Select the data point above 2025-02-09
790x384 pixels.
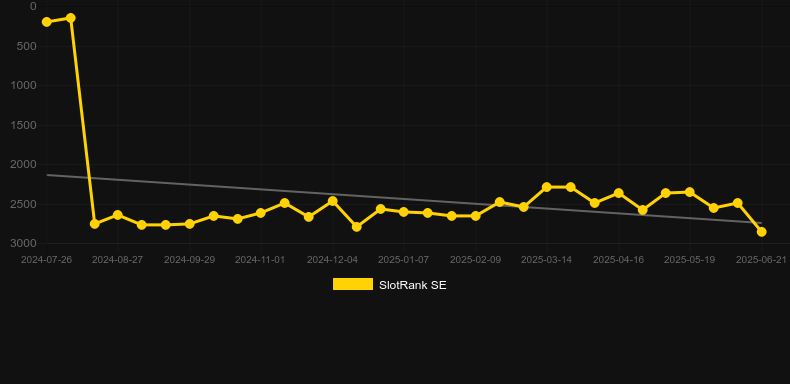475,216
